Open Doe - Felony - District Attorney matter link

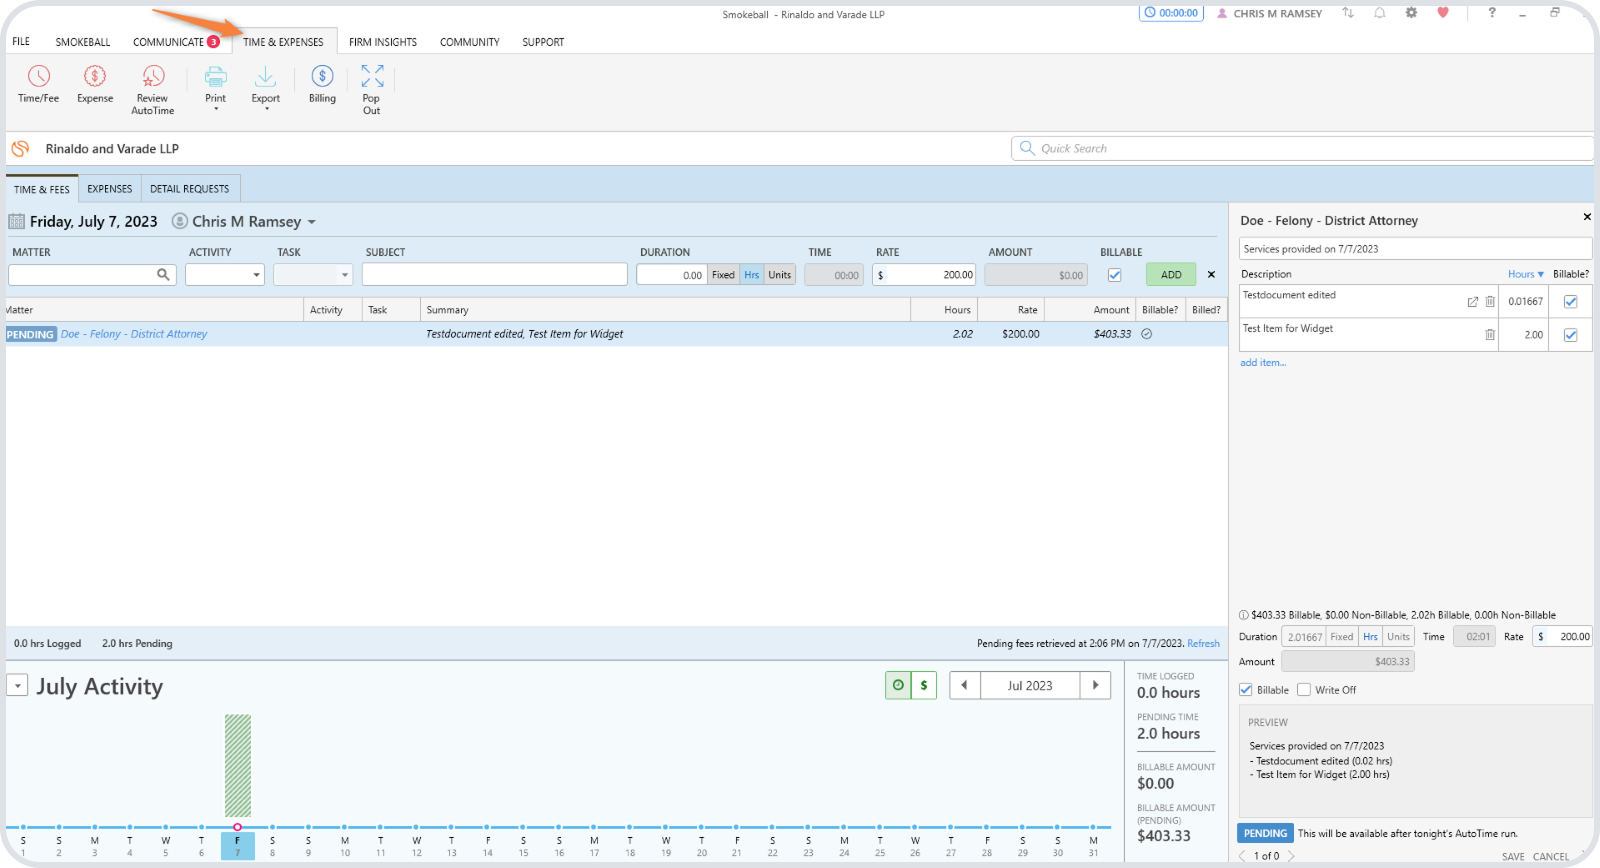(134, 334)
